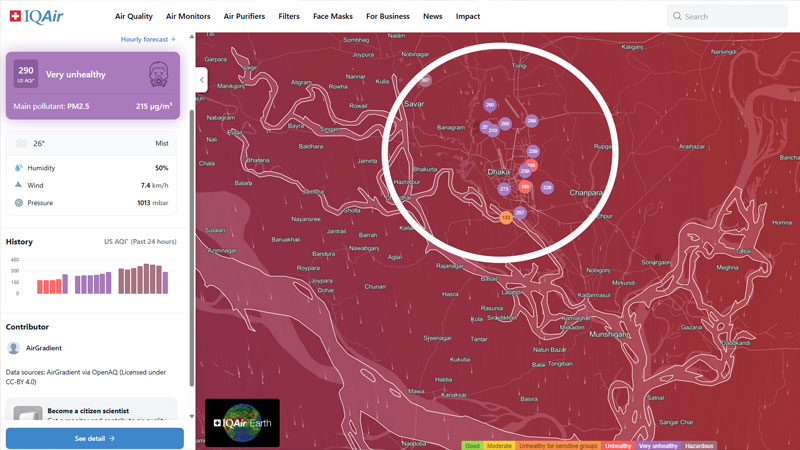Click the Dhaka city label
Viewport: 800px width, 450px height.
coord(498,172)
